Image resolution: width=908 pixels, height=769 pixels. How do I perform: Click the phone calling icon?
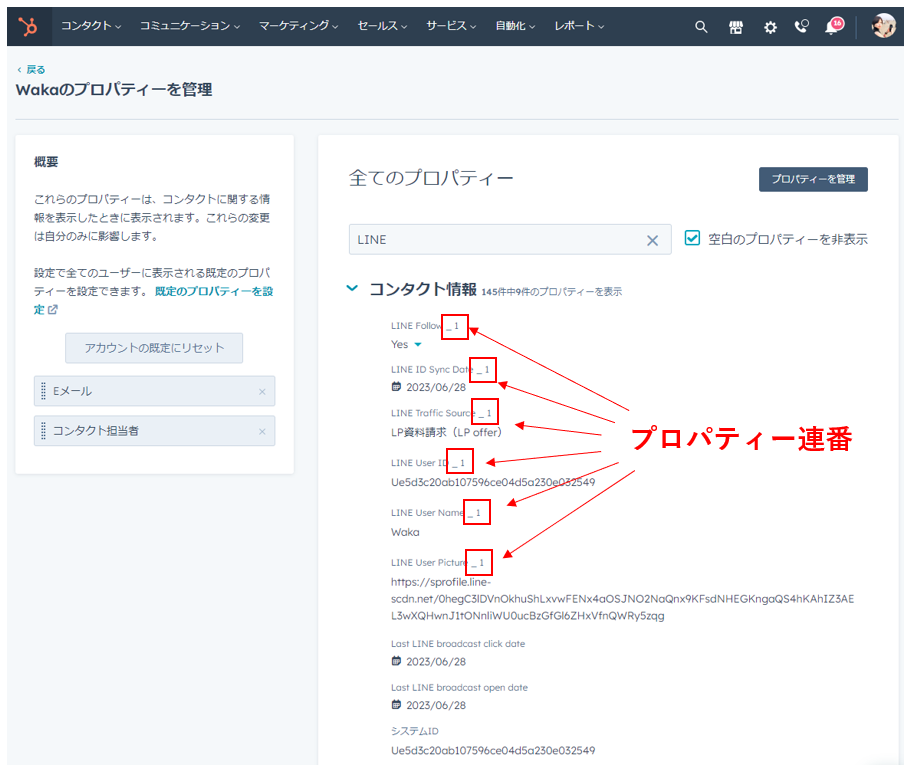pyautogui.click(x=801, y=27)
